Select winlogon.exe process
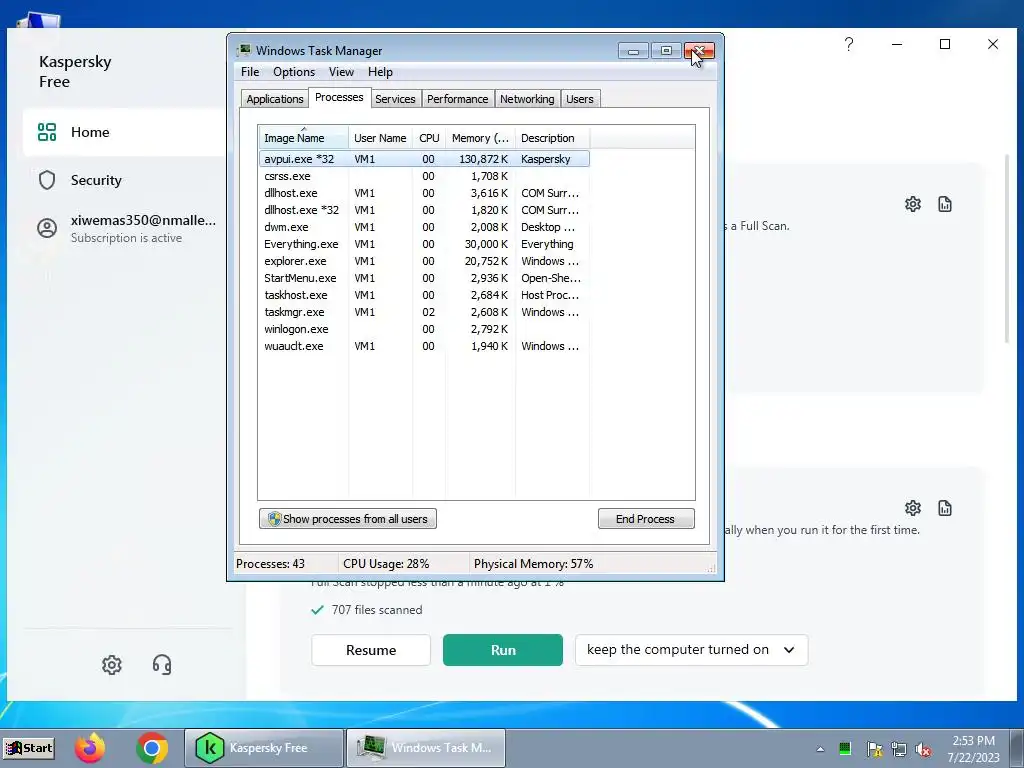 click(424, 328)
